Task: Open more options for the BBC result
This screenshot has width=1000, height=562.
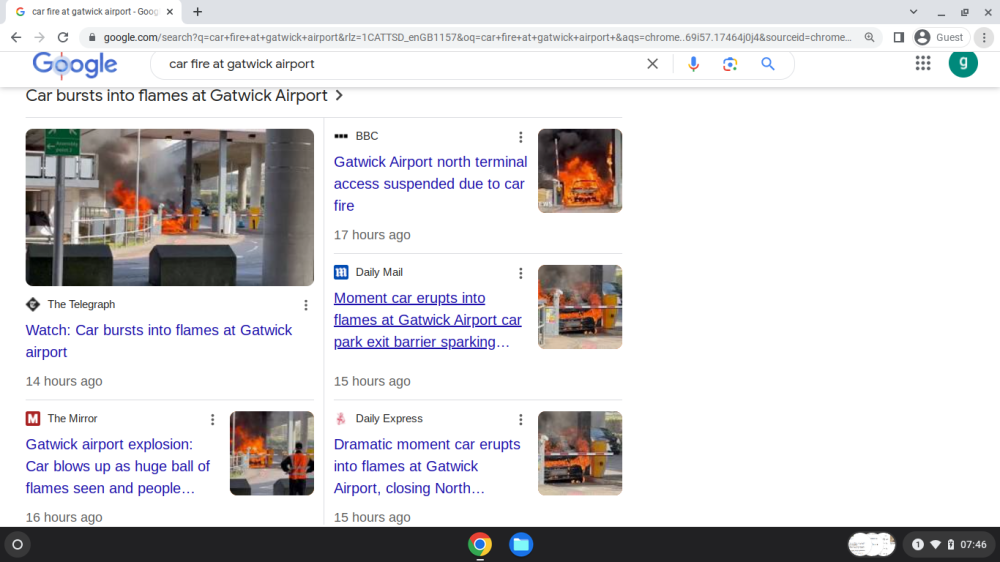Action: (x=520, y=137)
